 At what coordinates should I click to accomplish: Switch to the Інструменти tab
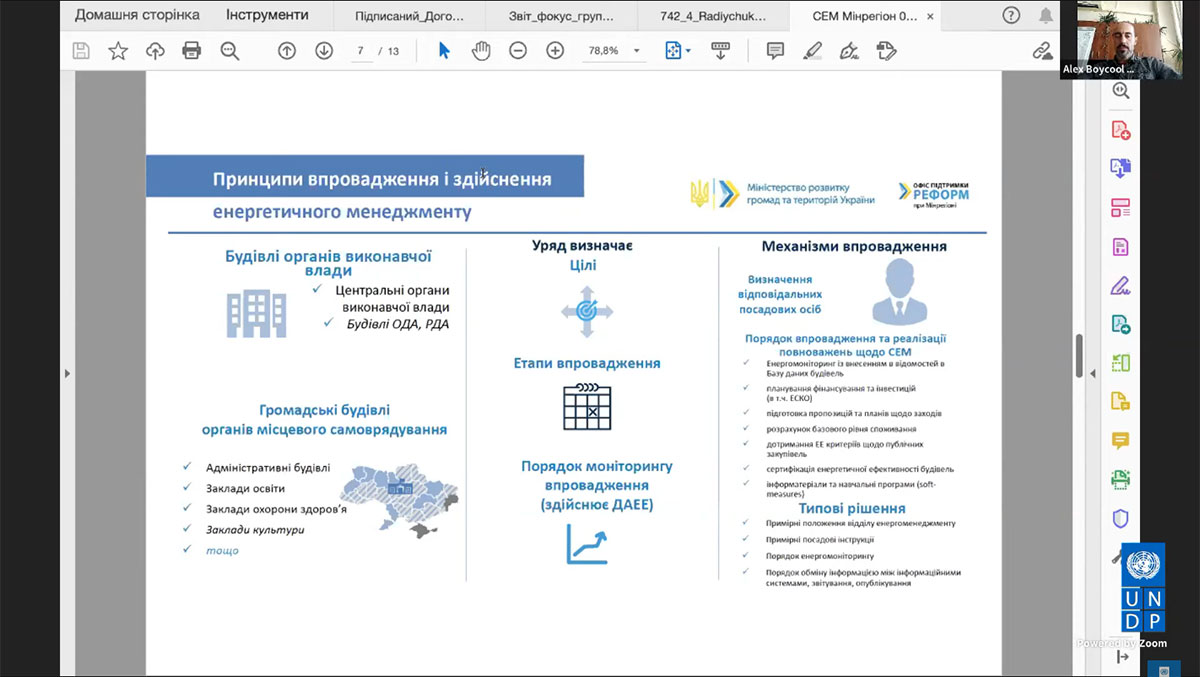[x=267, y=15]
